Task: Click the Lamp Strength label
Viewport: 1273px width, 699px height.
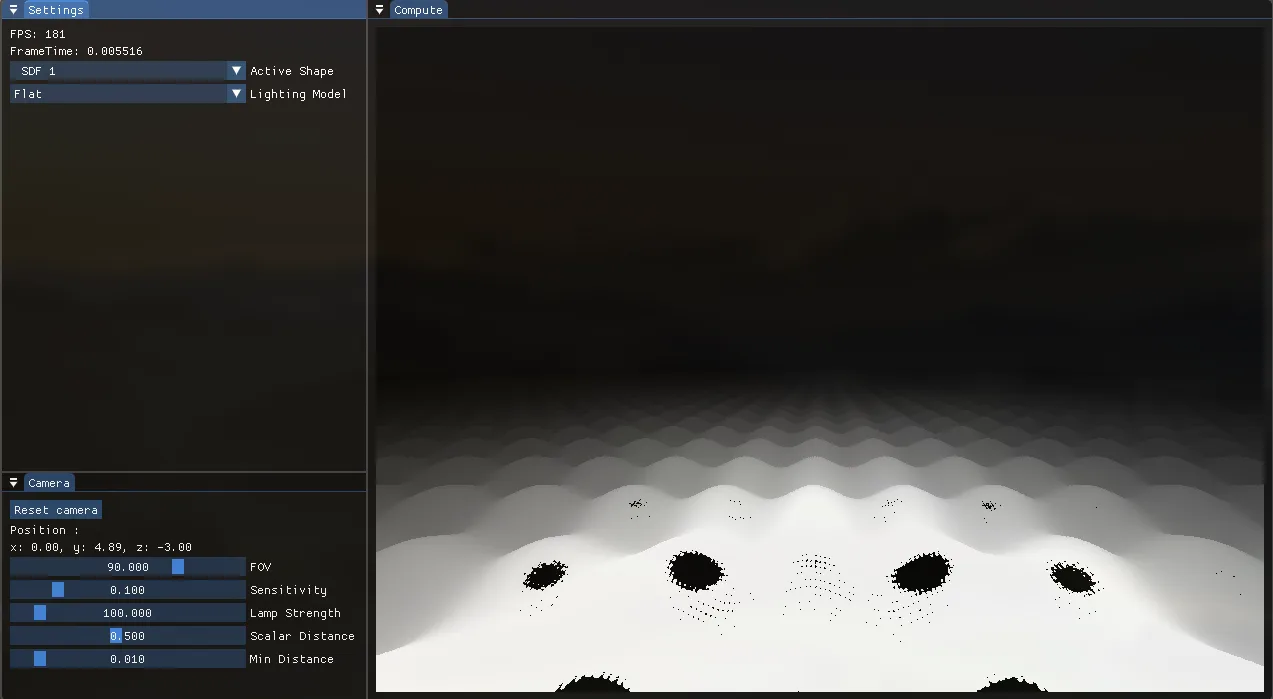Action: [x=295, y=613]
